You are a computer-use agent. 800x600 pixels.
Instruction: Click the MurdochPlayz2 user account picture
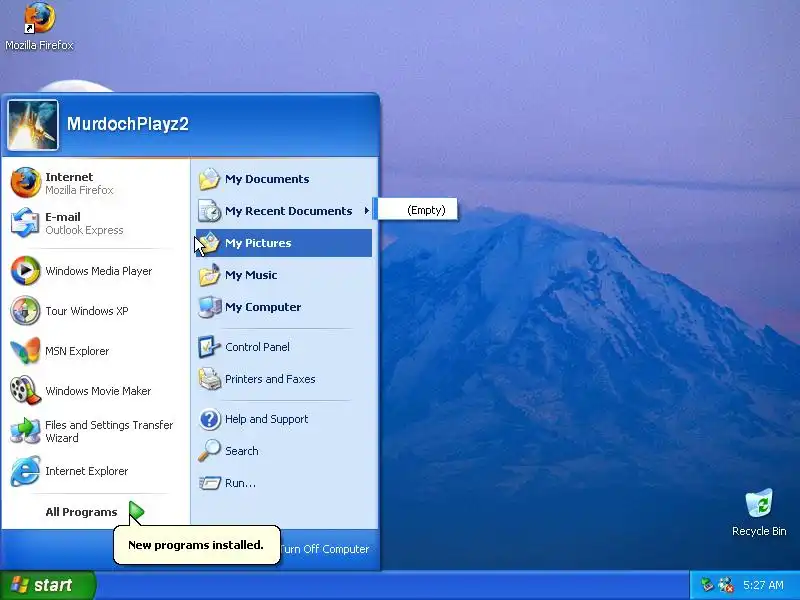[x=33, y=125]
